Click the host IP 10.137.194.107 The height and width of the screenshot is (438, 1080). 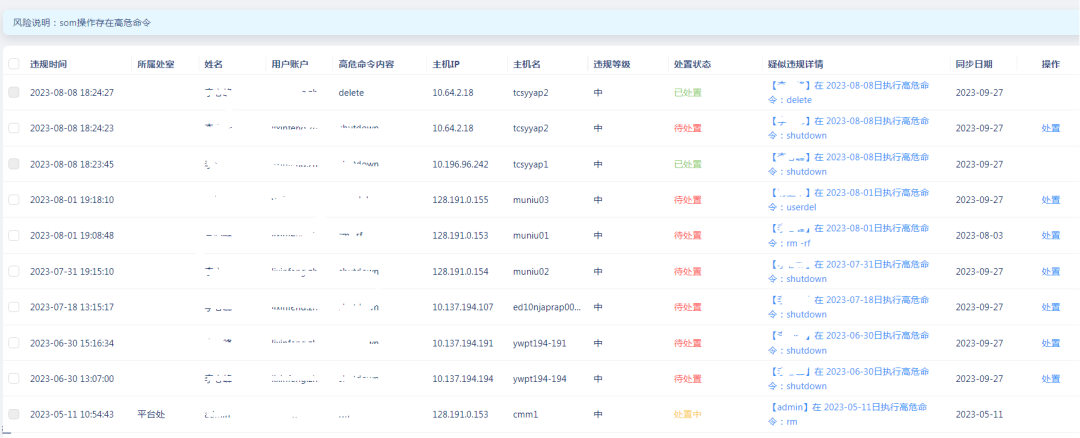pos(463,307)
